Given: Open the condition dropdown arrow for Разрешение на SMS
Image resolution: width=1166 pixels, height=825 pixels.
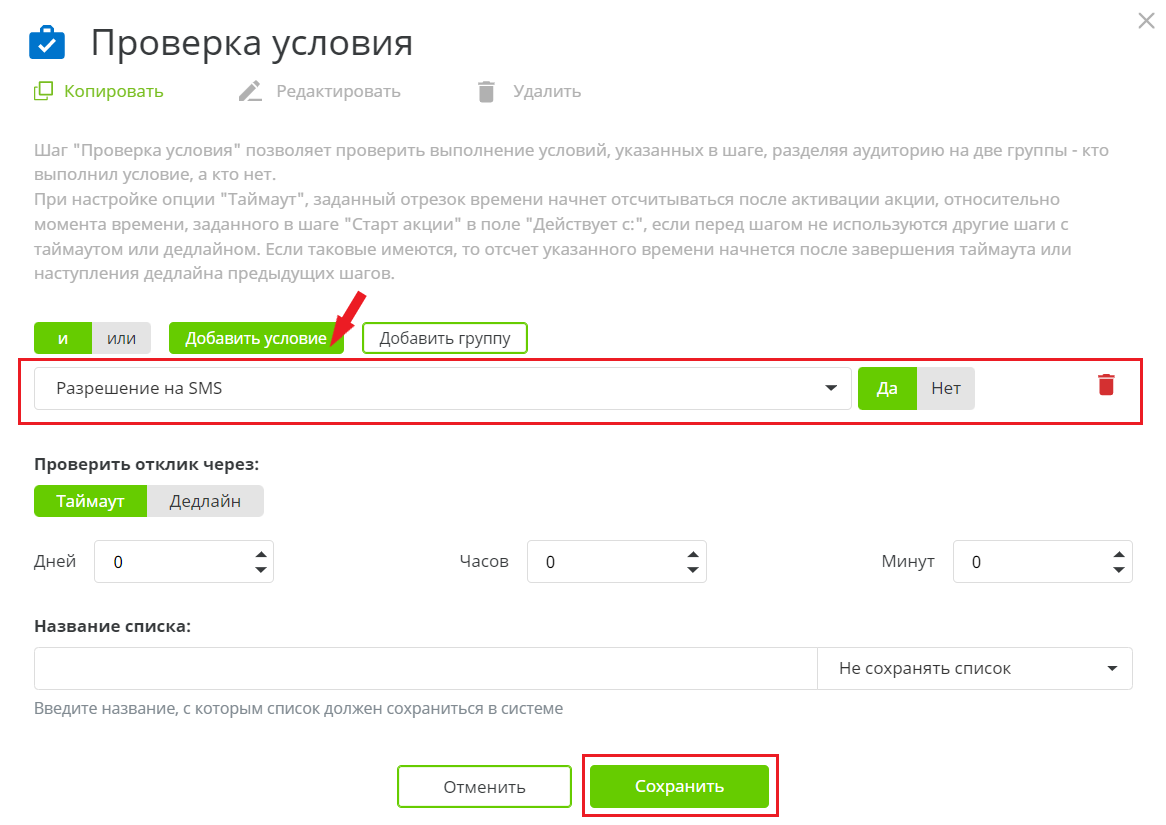Looking at the screenshot, I should tap(832, 388).
